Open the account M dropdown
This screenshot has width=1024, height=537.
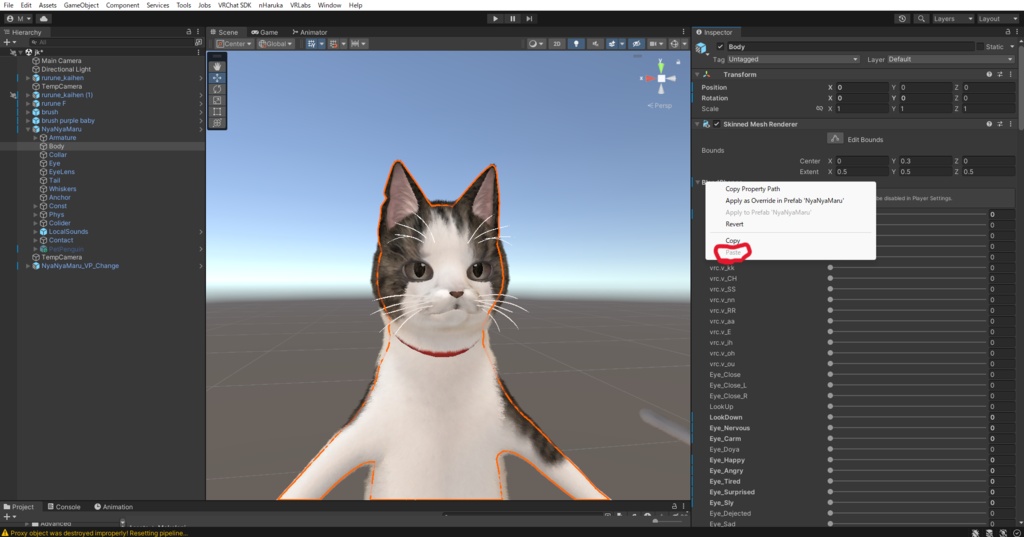point(18,19)
